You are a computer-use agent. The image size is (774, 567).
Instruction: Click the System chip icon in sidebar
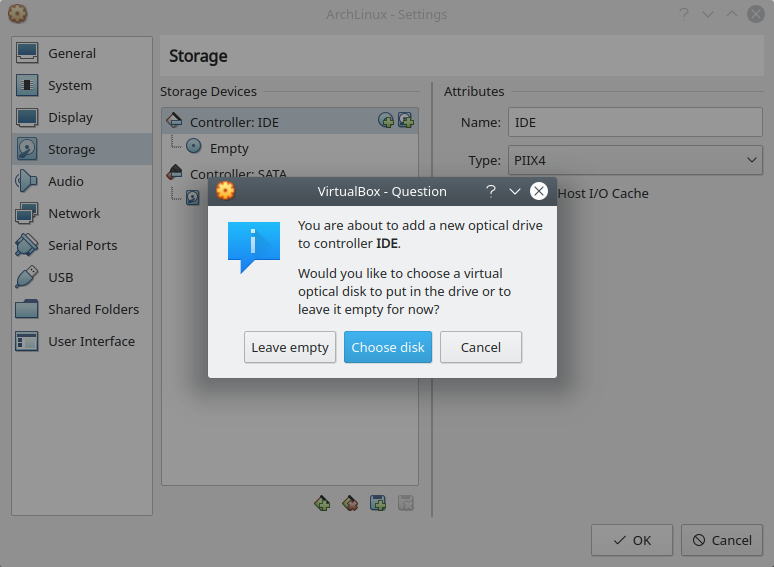pos(27,85)
